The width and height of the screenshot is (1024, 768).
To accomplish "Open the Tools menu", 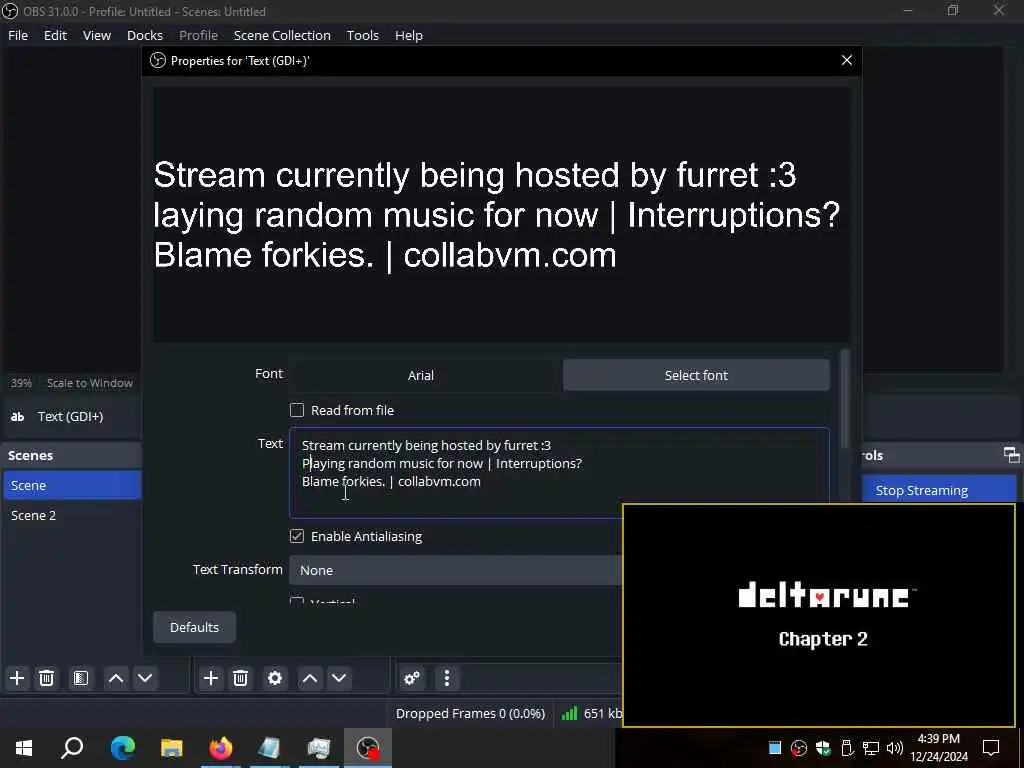I will [362, 35].
